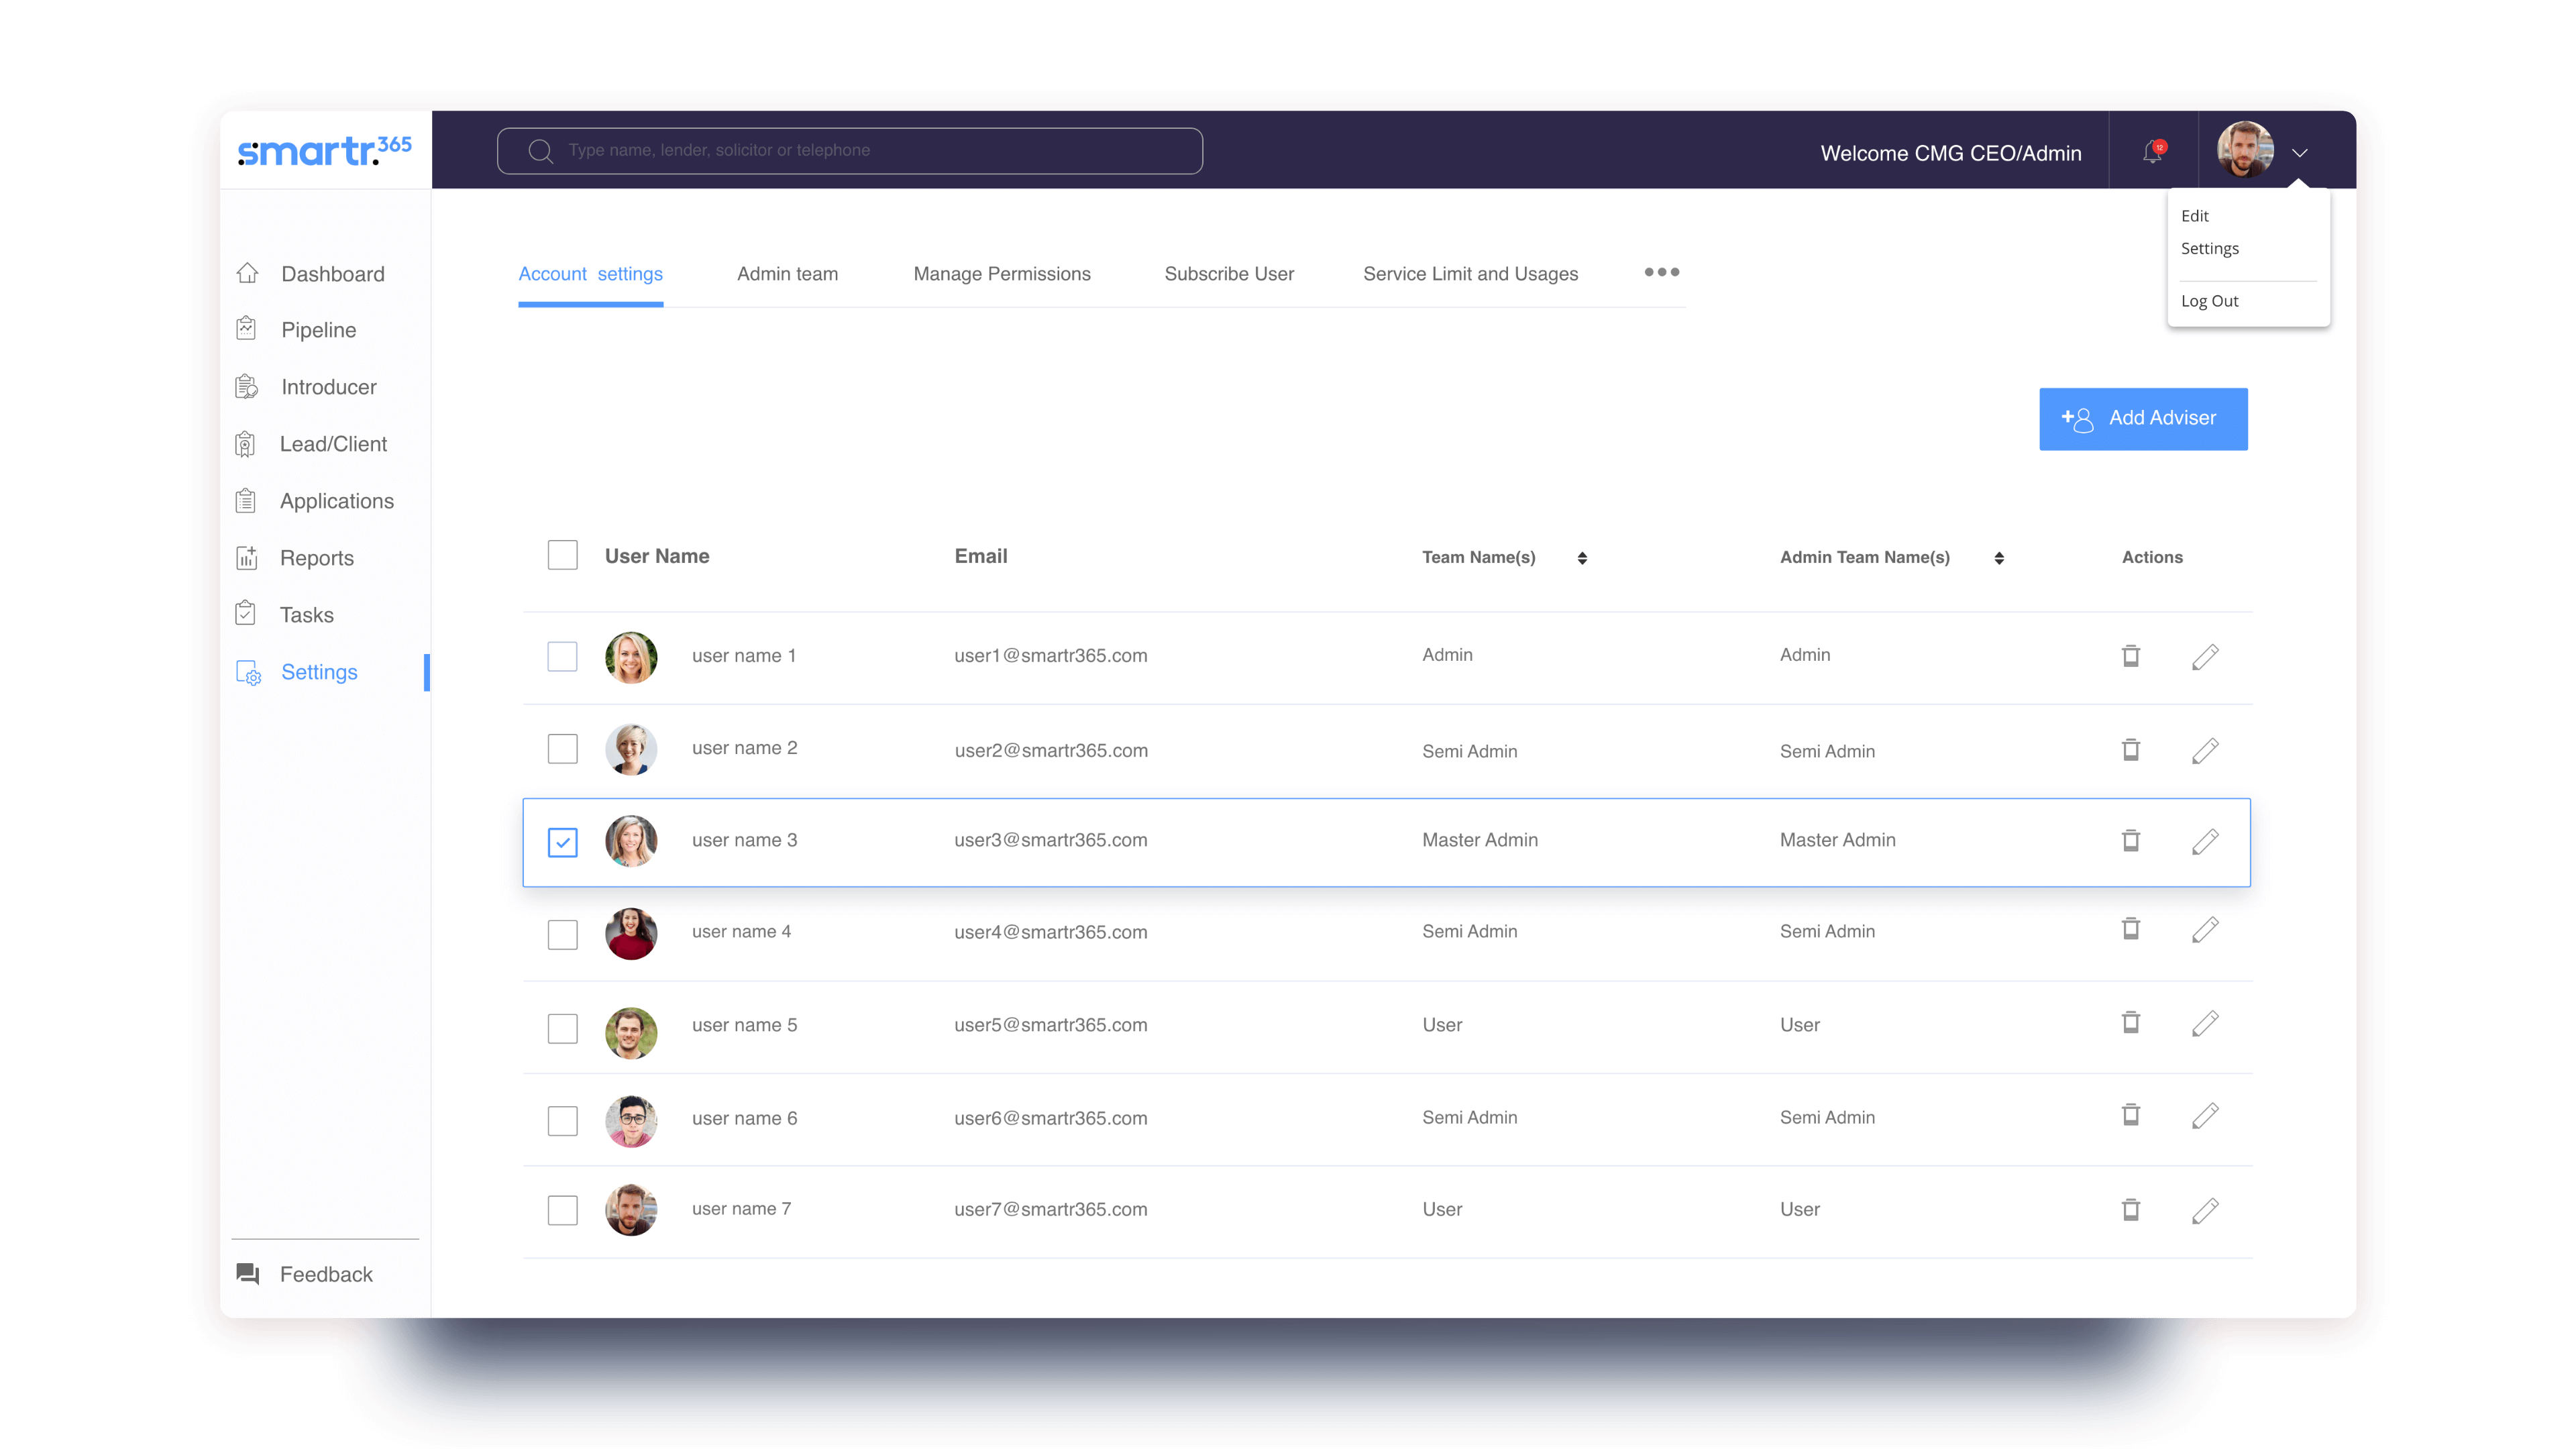Switch to the Manage Permissions tab

(x=1002, y=274)
